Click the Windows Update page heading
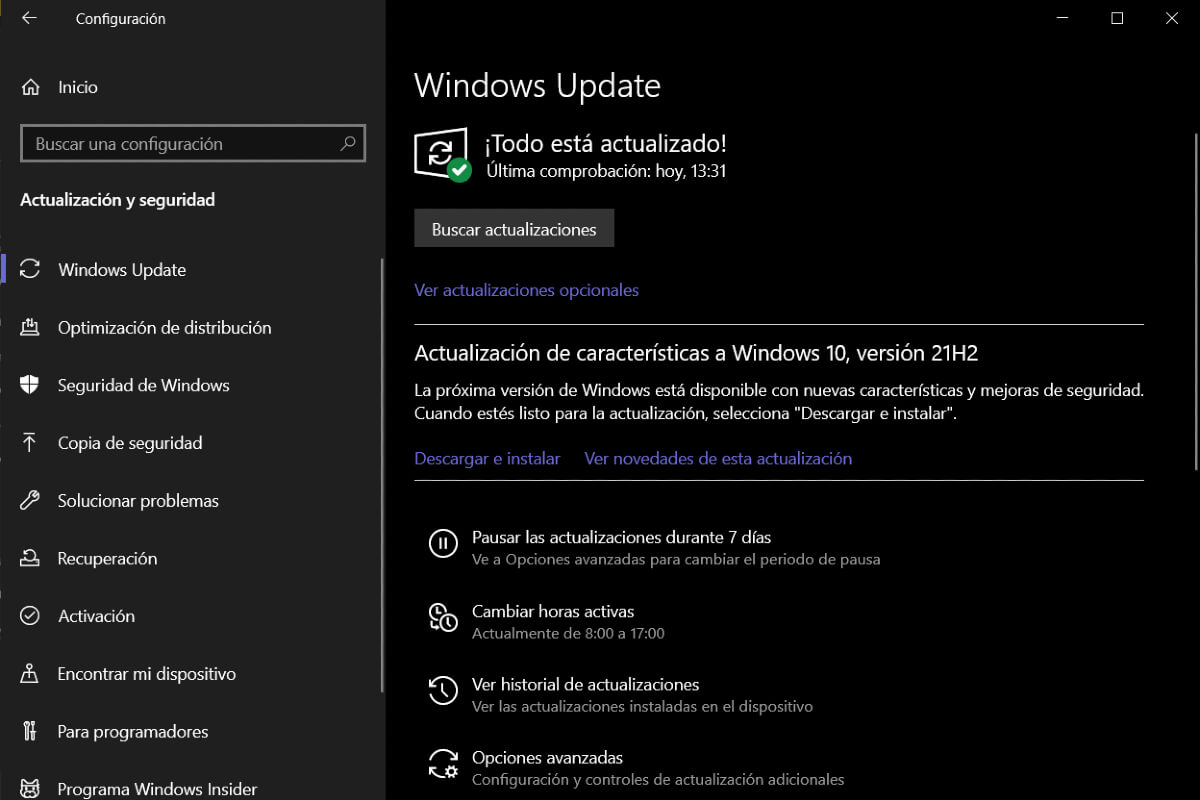The image size is (1200, 800). pos(537,85)
